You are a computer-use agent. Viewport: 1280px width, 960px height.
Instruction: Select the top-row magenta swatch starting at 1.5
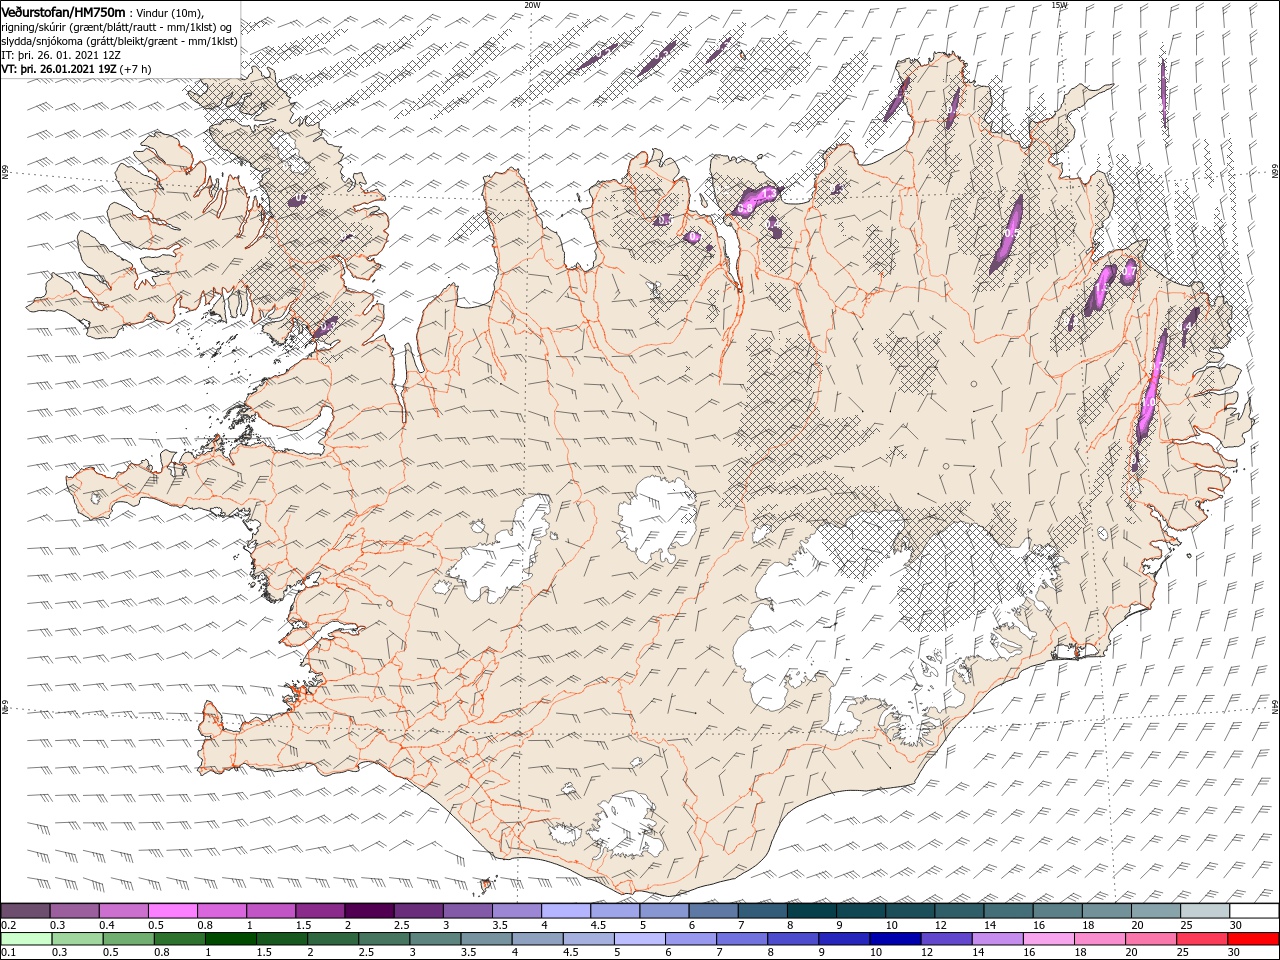click(x=320, y=911)
